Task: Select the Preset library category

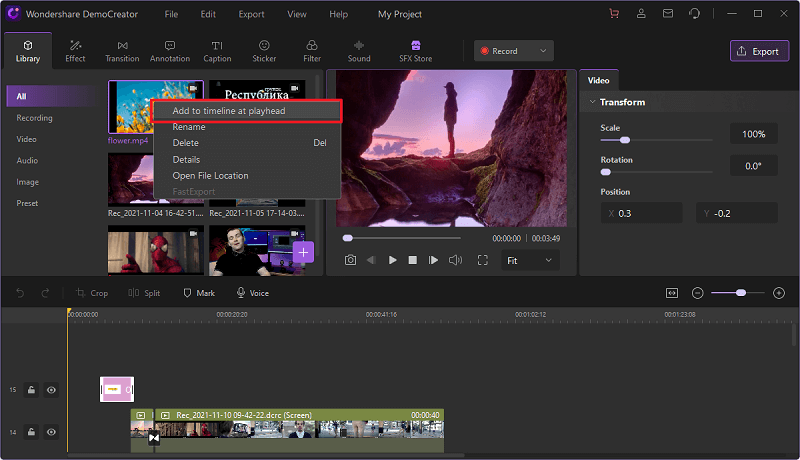Action: 27,203
